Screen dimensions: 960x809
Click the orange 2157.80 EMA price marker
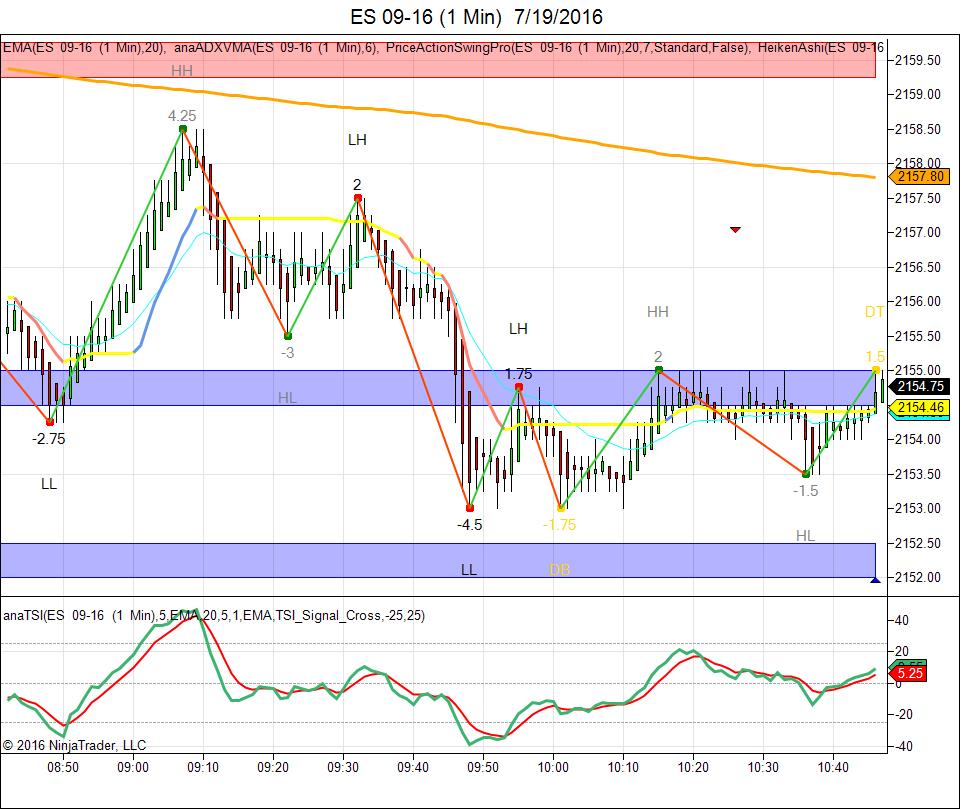coord(919,176)
